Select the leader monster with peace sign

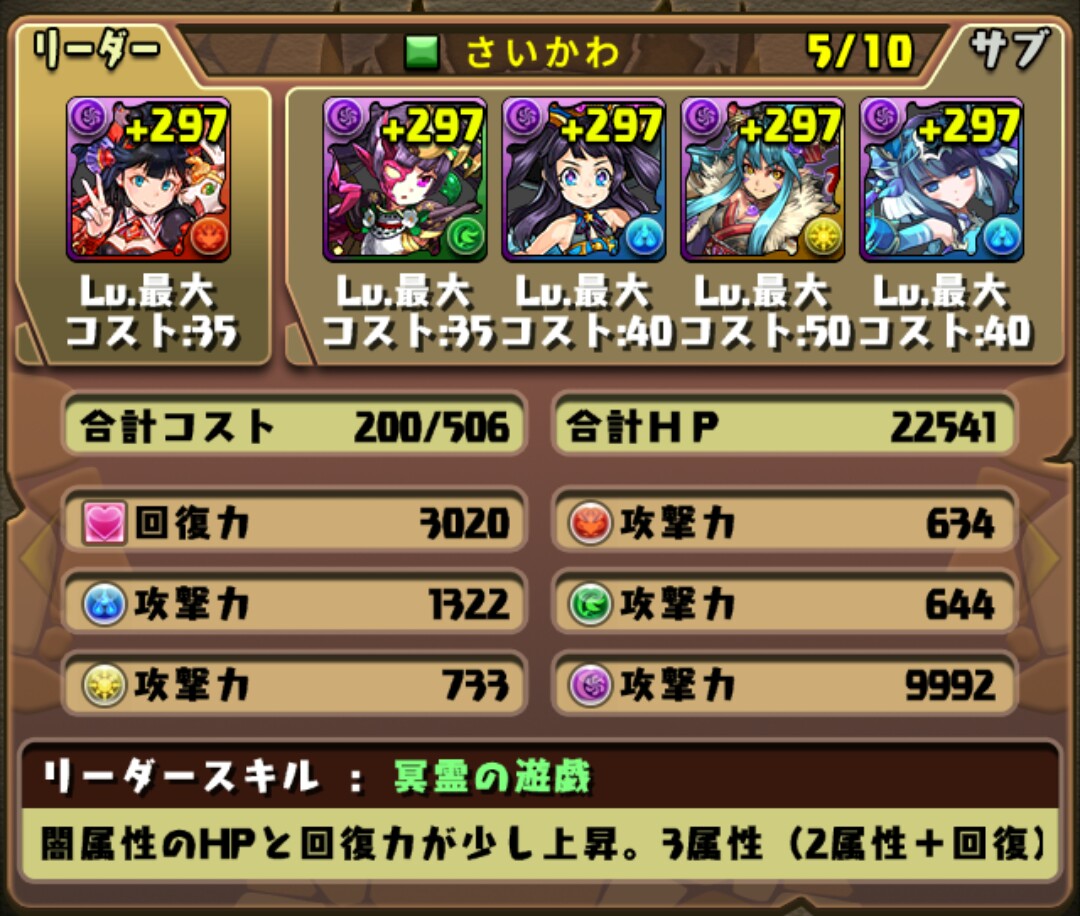(x=148, y=179)
